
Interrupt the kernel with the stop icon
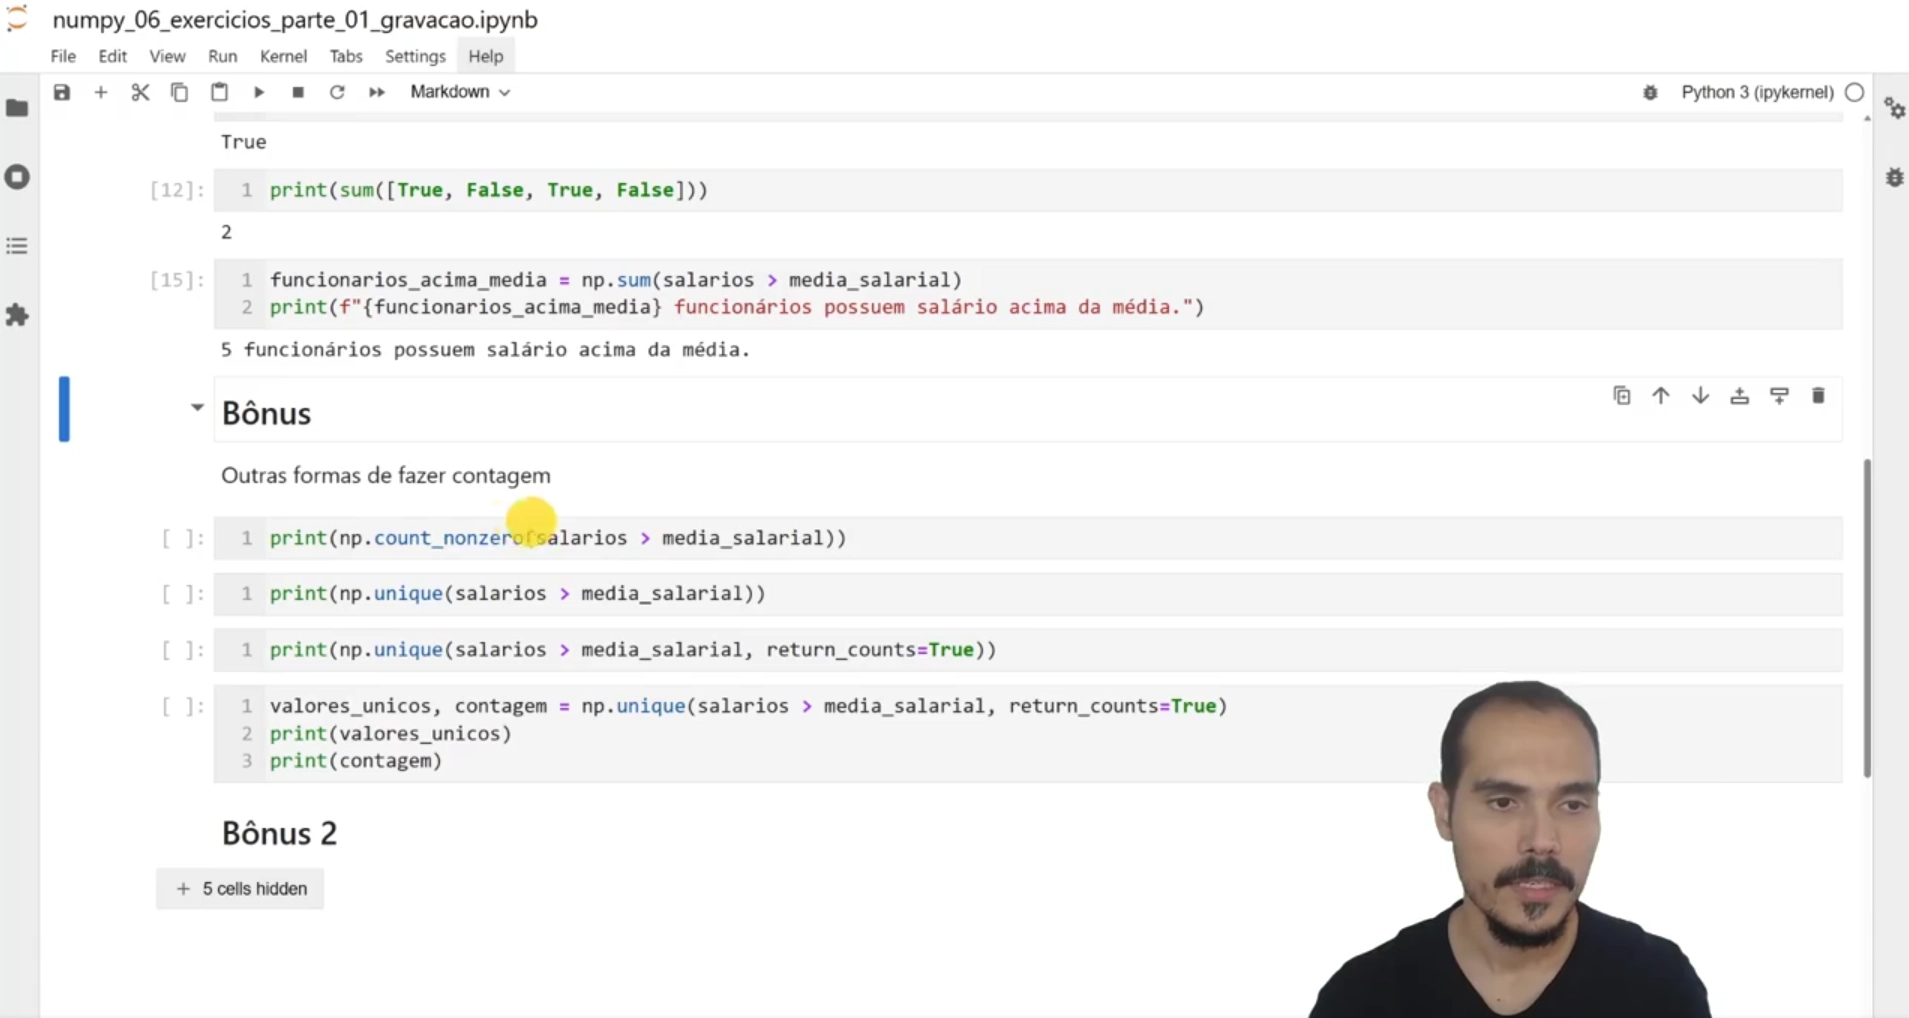298,92
